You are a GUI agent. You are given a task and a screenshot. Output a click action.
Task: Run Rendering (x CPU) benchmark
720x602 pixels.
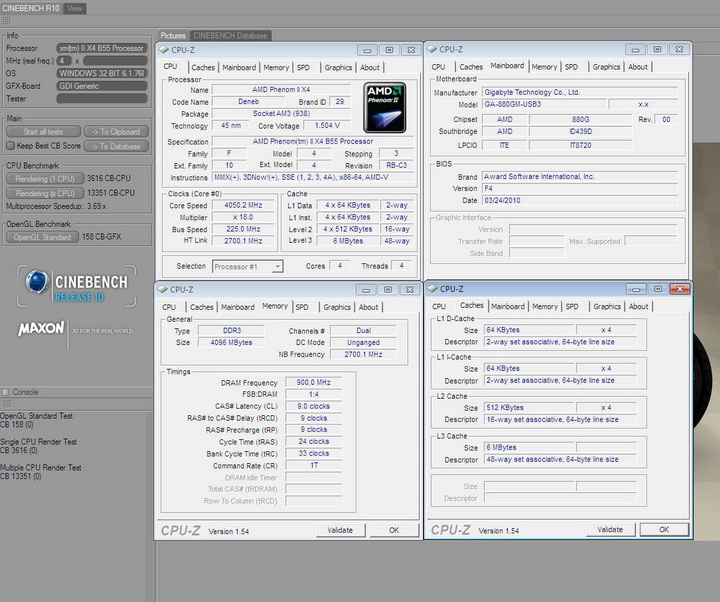pos(45,193)
